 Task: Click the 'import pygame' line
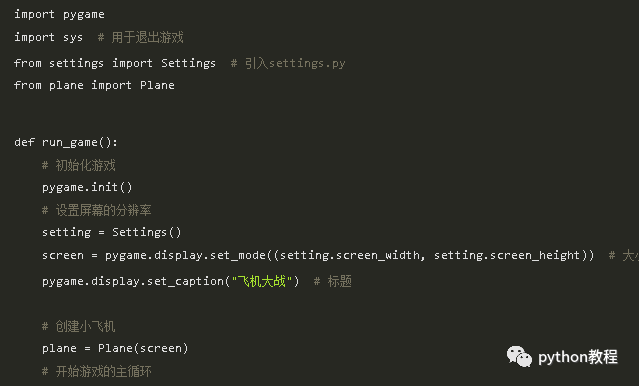point(59,15)
